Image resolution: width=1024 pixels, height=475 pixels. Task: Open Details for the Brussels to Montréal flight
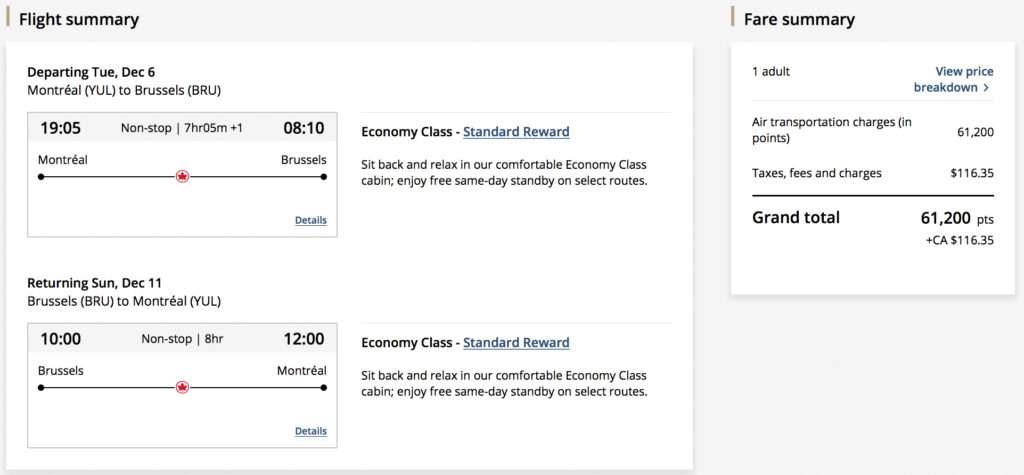tap(310, 431)
